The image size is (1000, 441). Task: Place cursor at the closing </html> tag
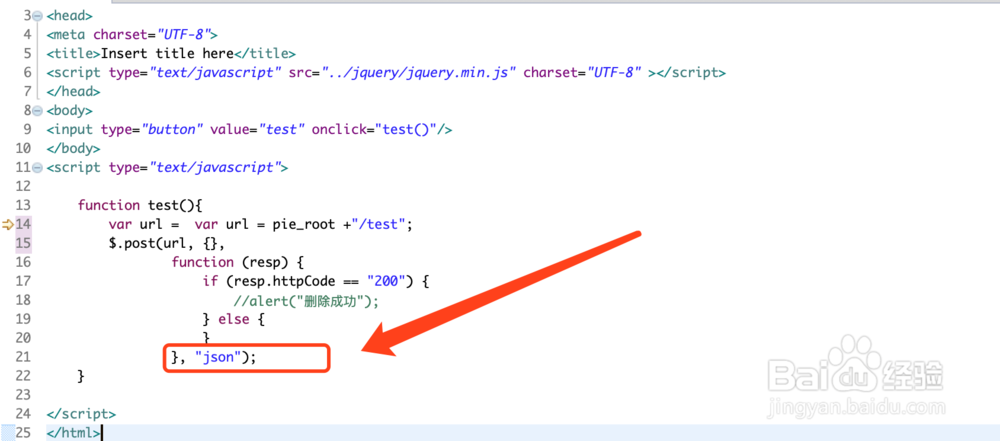(73, 433)
